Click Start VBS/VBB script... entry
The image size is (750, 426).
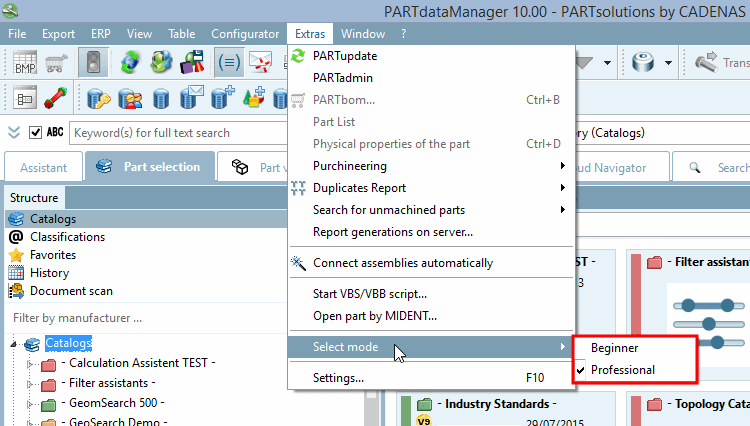click(369, 294)
